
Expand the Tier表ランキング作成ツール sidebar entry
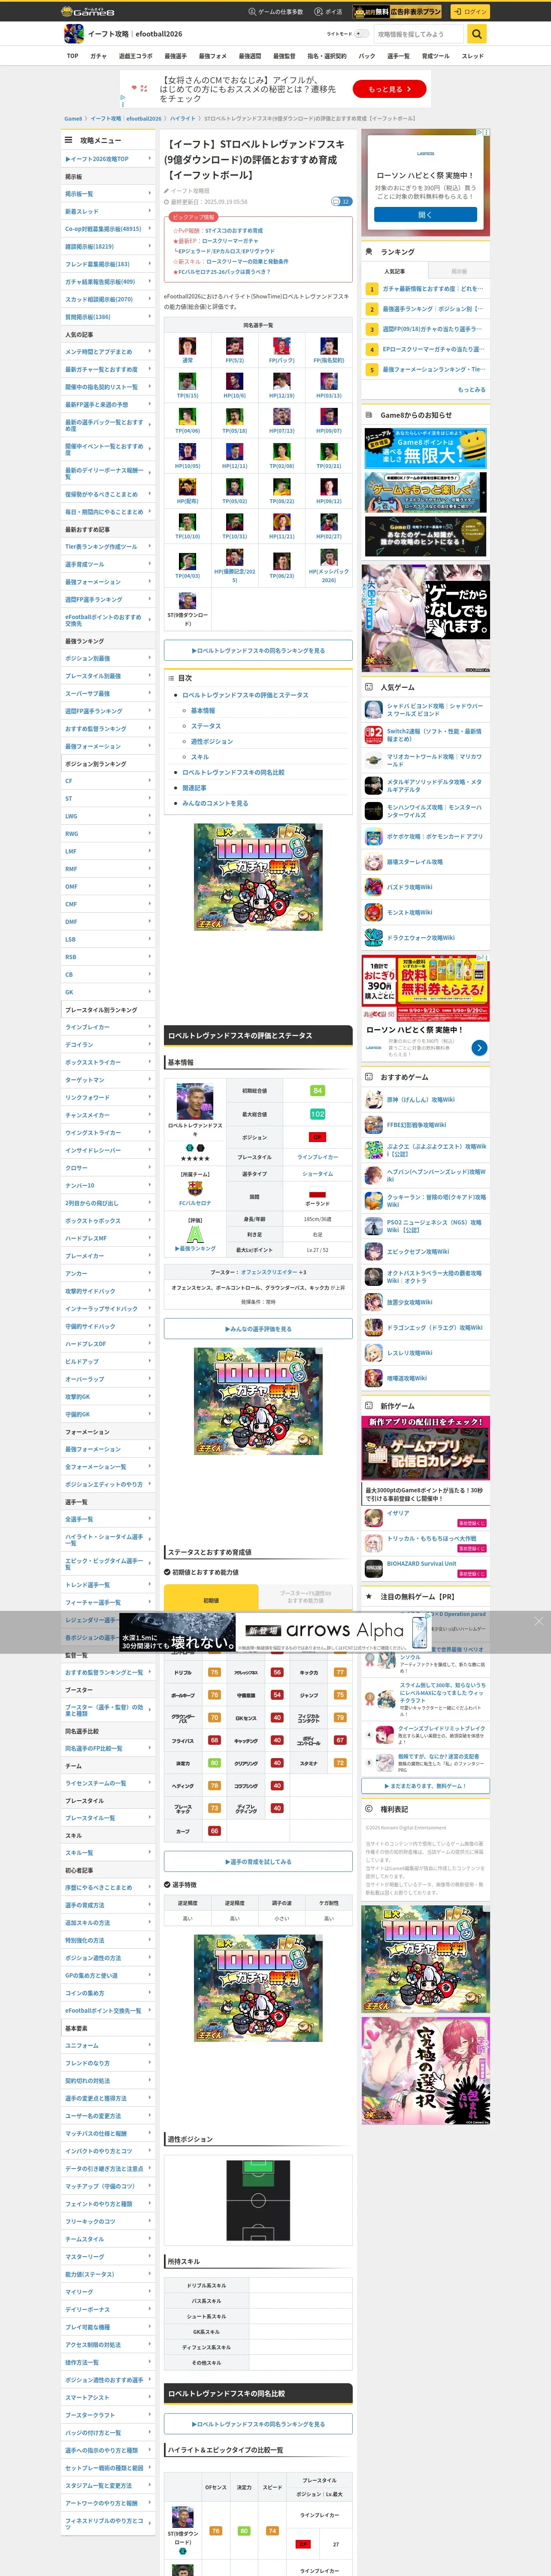(109, 546)
